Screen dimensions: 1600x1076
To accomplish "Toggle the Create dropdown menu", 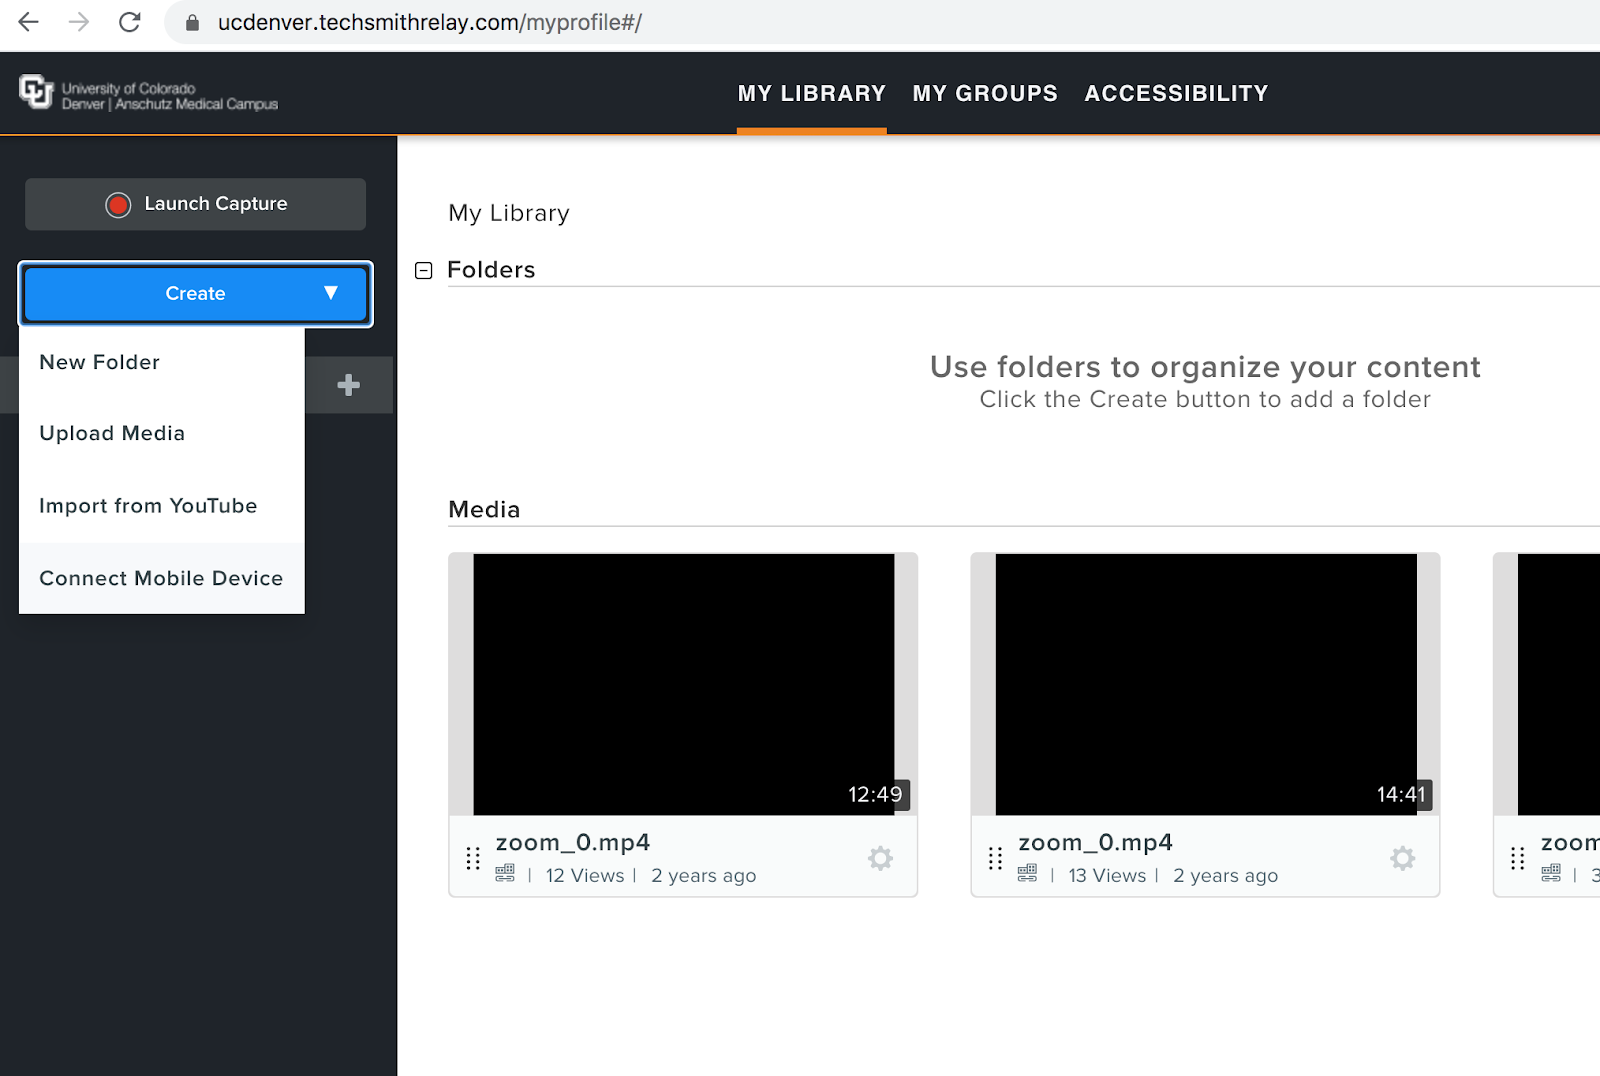I will pyautogui.click(x=196, y=294).
